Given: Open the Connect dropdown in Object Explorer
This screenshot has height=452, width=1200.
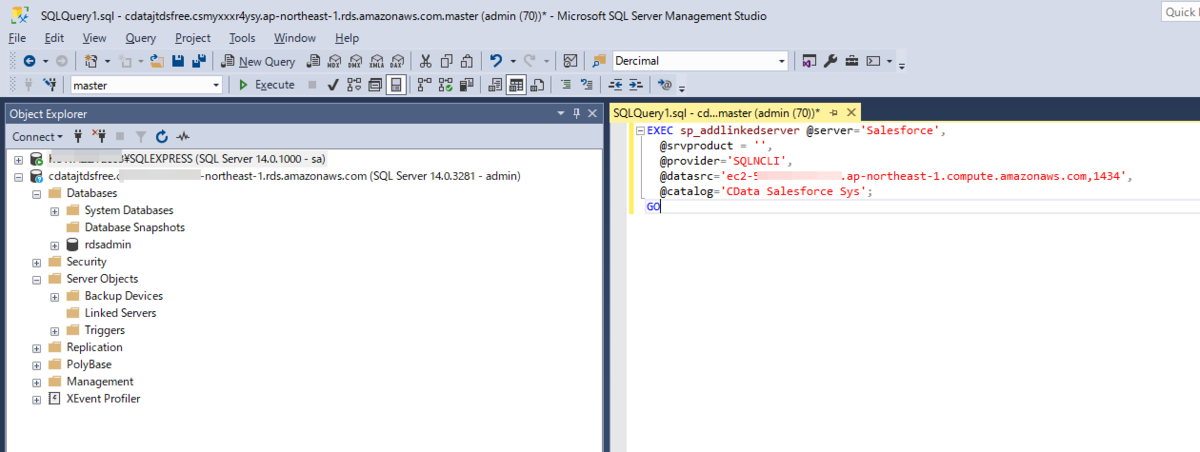Looking at the screenshot, I should pyautogui.click(x=38, y=136).
